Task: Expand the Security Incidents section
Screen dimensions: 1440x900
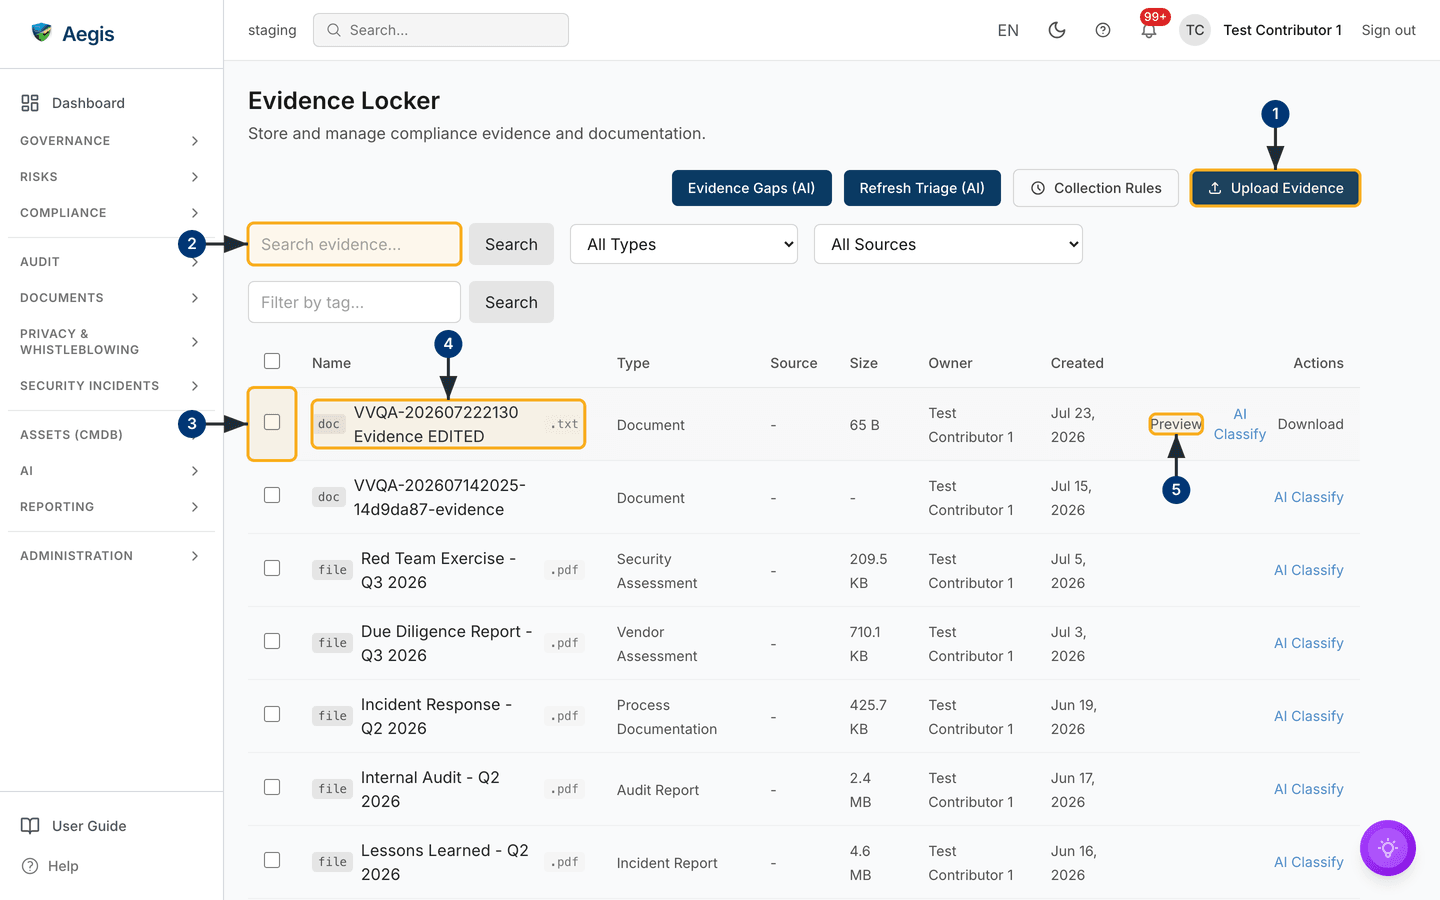Action: click(x=110, y=386)
